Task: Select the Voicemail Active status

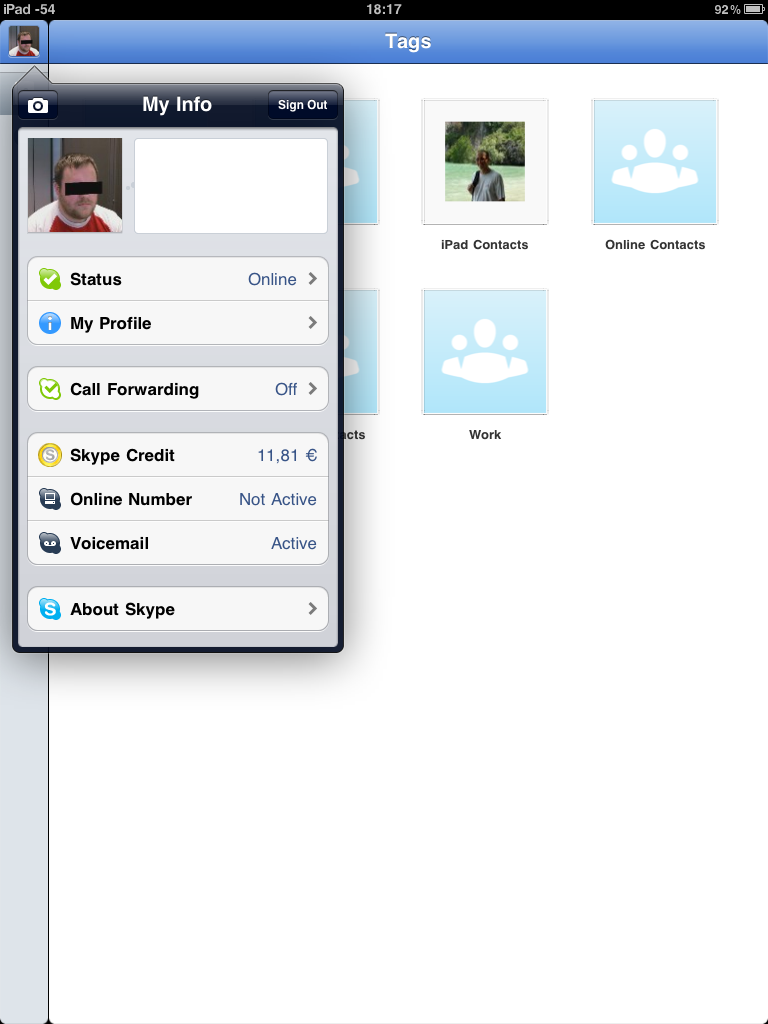Action: coord(293,543)
